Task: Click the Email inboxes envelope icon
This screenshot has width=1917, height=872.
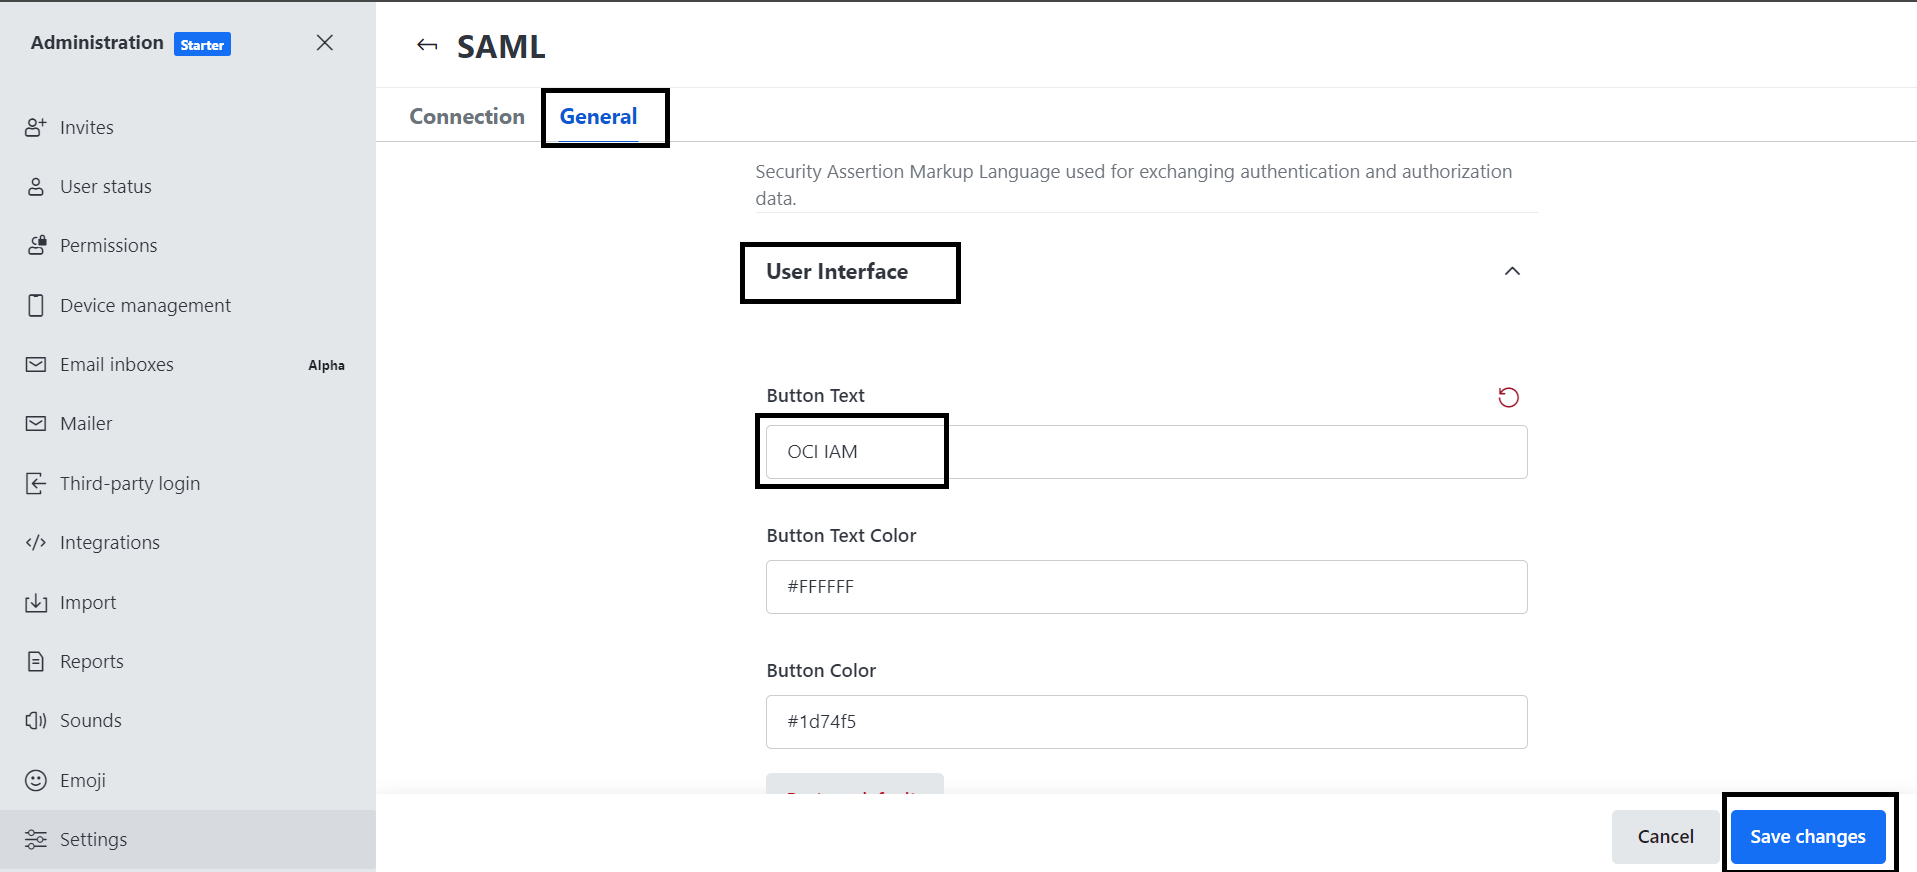Action: click(x=36, y=365)
